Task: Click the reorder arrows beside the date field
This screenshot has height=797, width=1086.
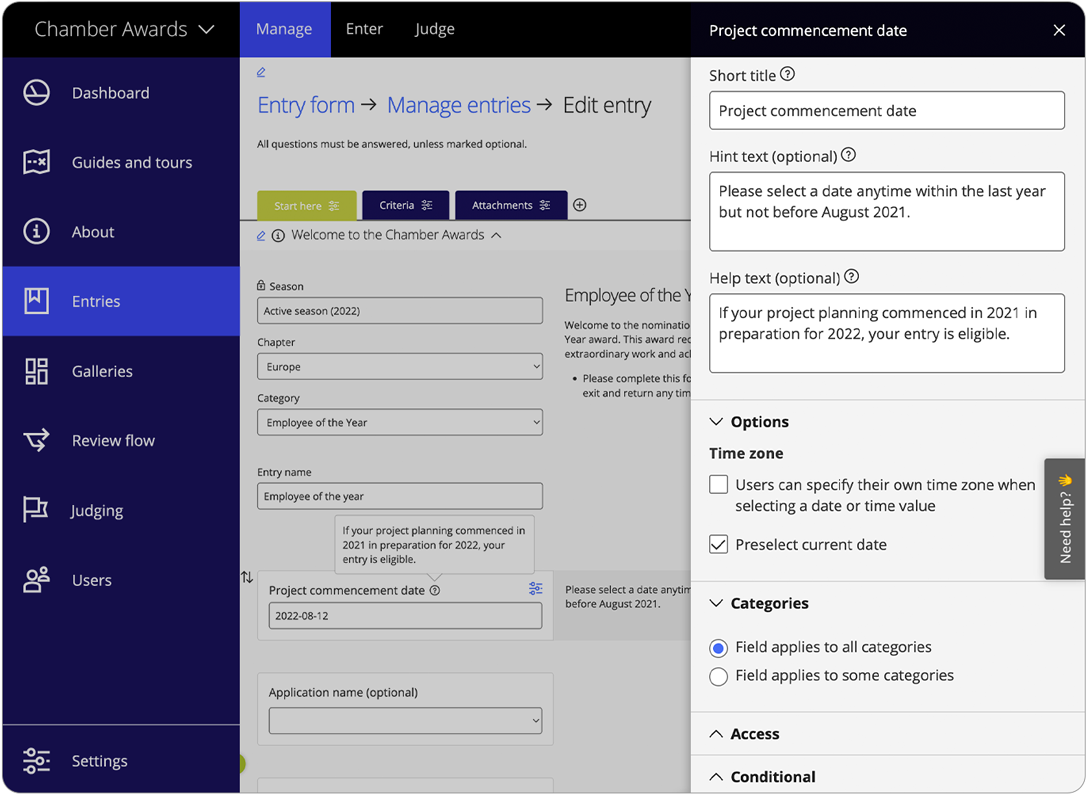Action: pyautogui.click(x=245, y=577)
